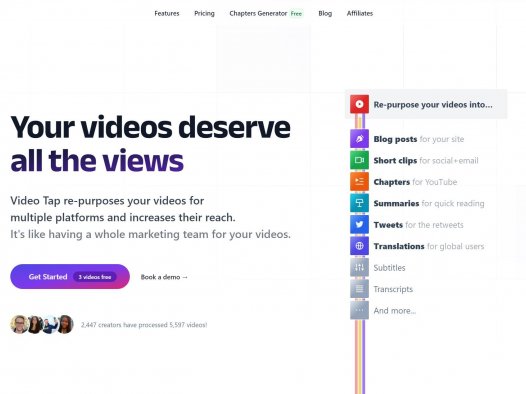The width and height of the screenshot is (526, 394).
Task: Click the Transcripts label
Action: tap(393, 289)
